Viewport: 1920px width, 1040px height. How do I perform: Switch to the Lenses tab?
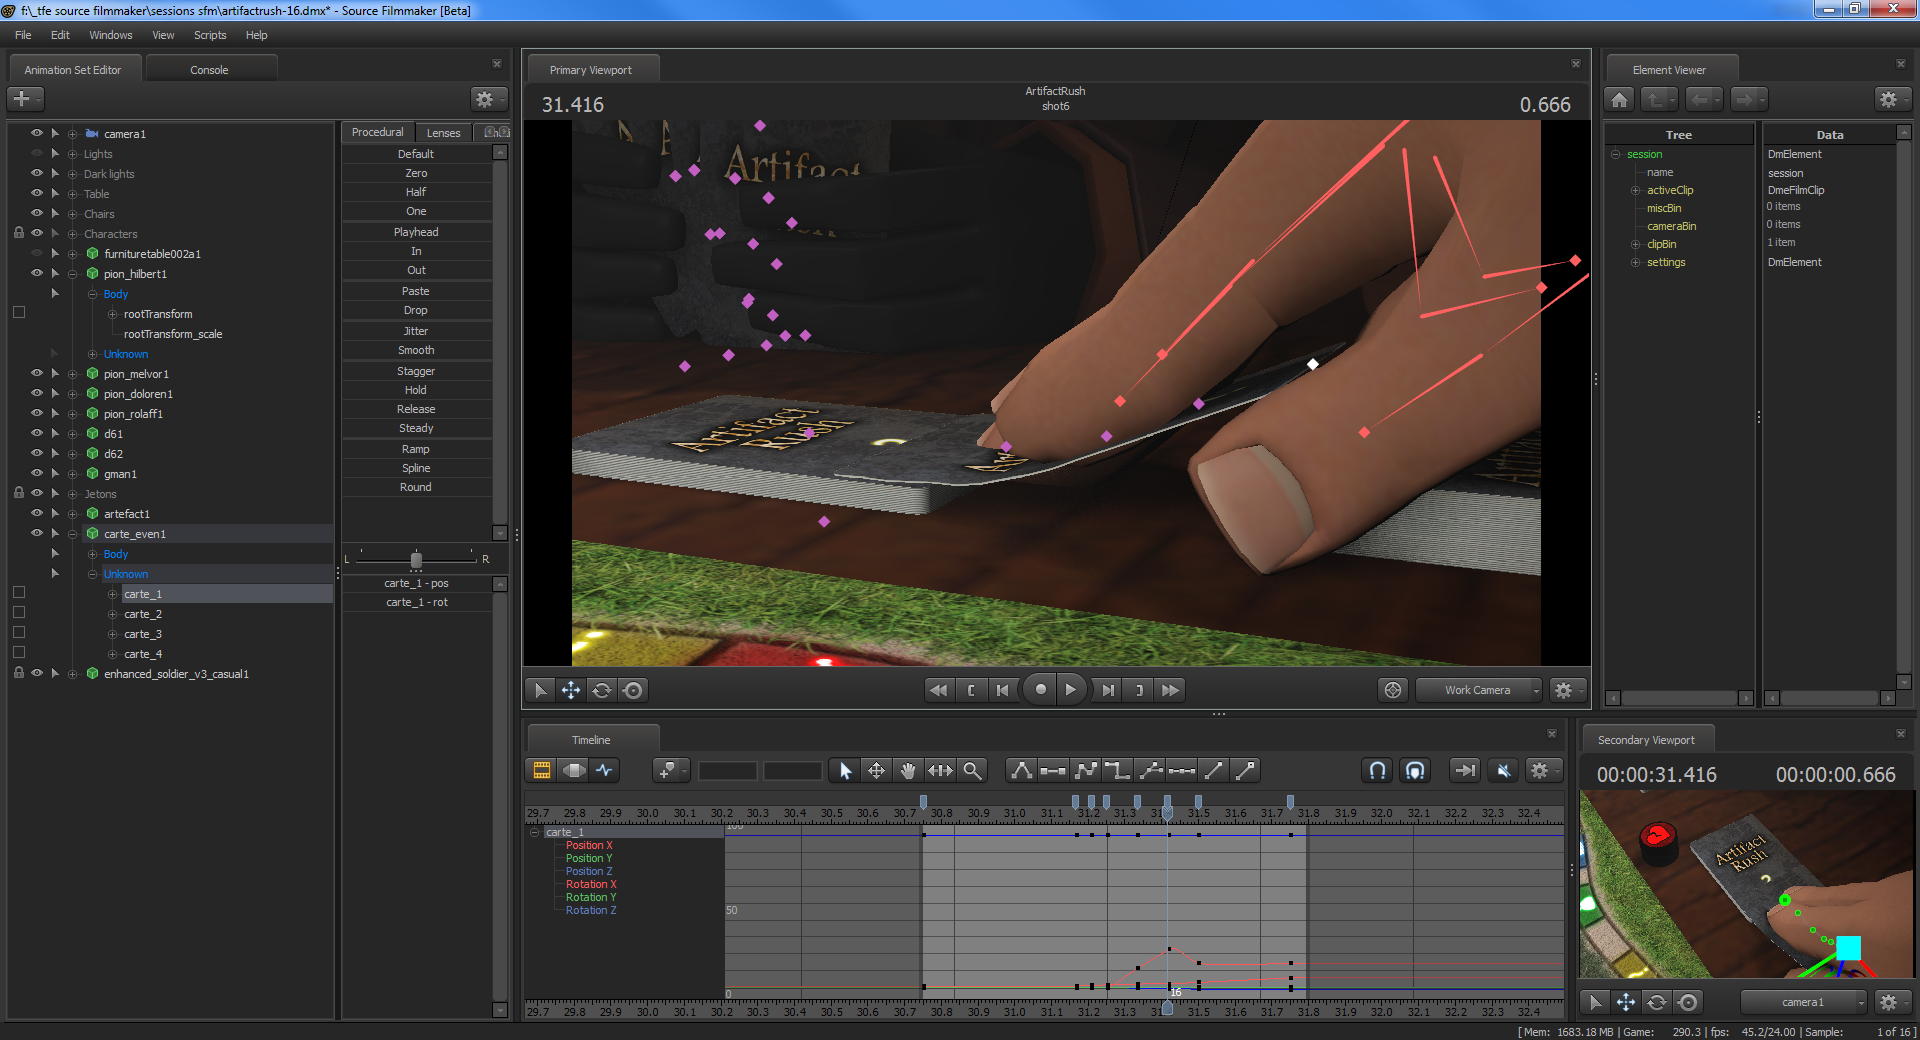[x=444, y=132]
